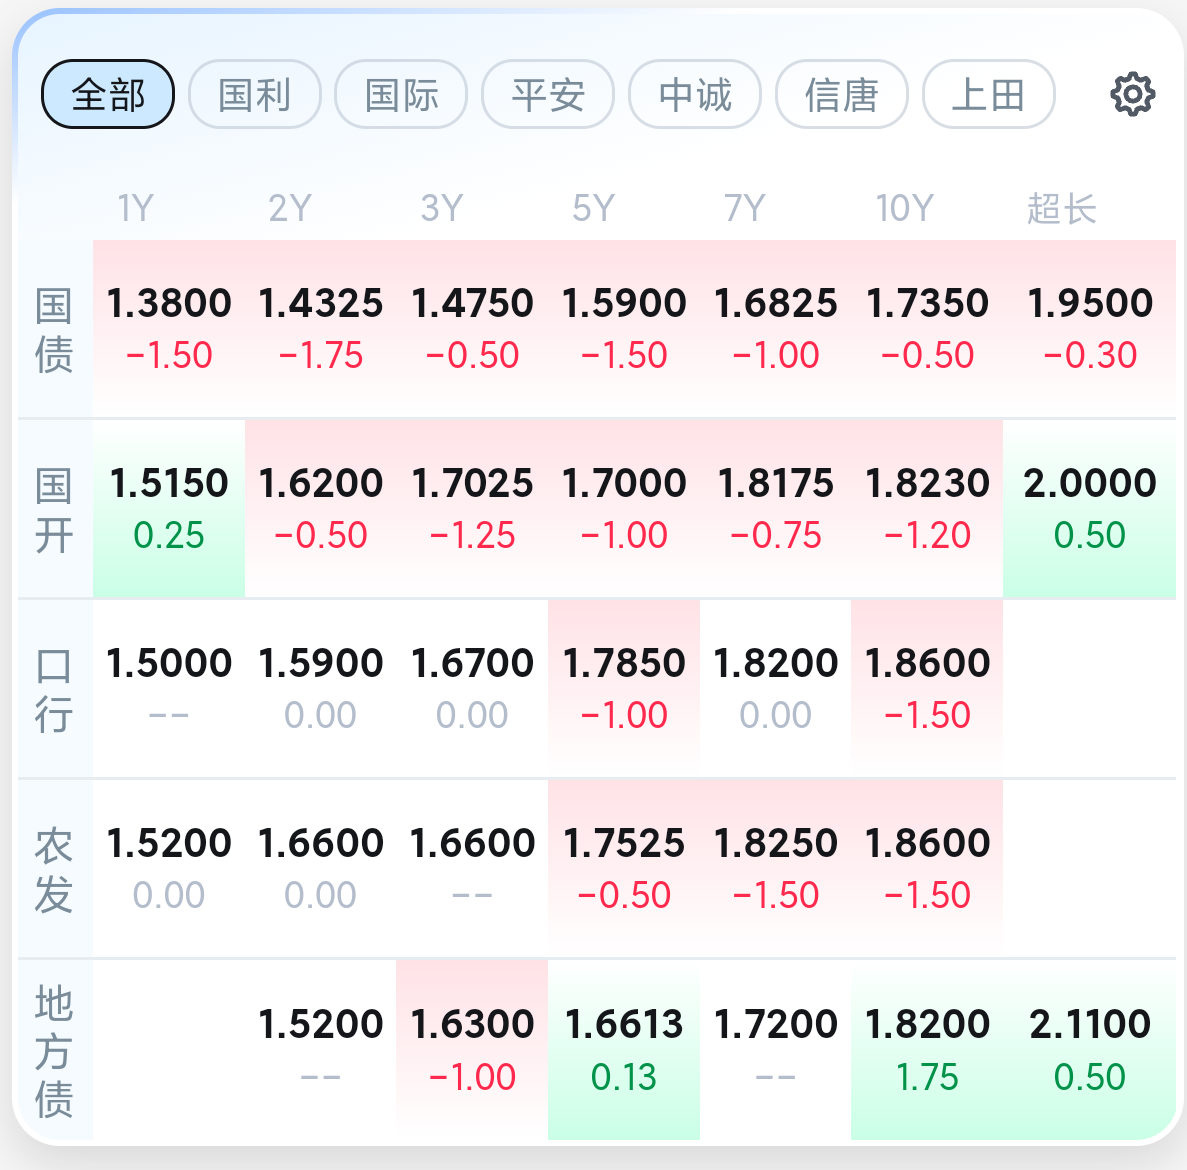Switch to the 国际 tab
Image resolution: width=1187 pixels, height=1170 pixels.
401,95
